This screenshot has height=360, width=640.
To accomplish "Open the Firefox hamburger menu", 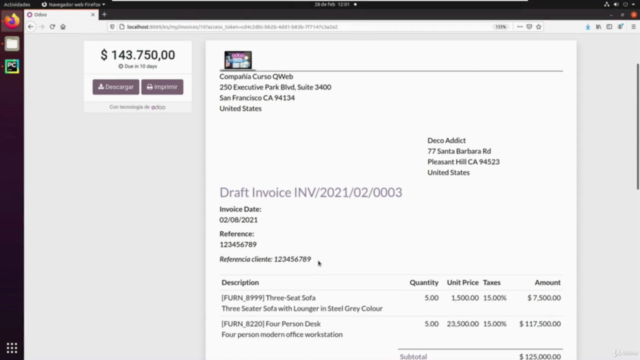I will 633,27.
